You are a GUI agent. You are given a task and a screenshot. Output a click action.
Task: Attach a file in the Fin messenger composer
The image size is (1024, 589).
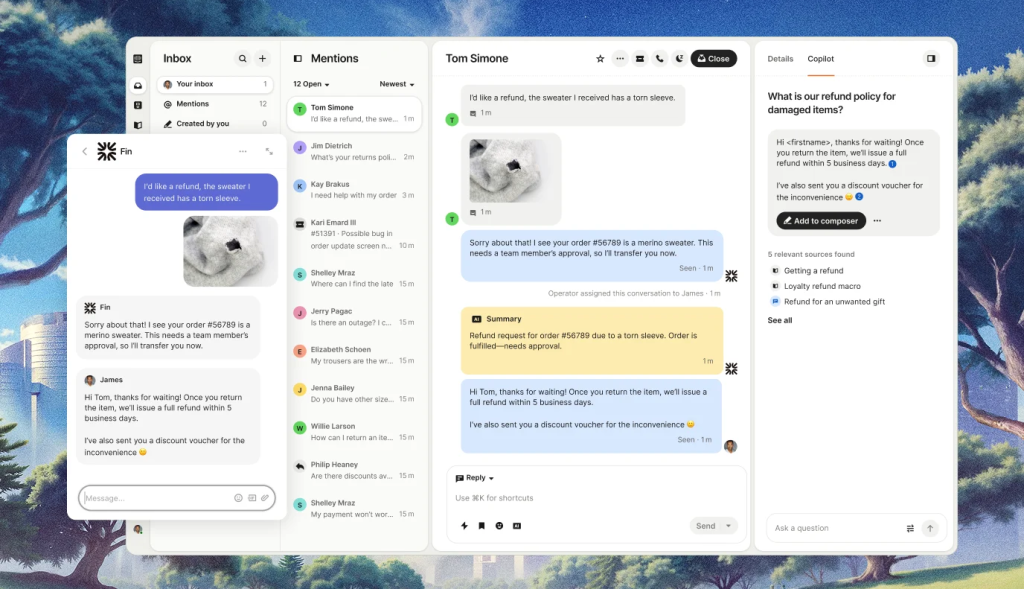point(265,497)
